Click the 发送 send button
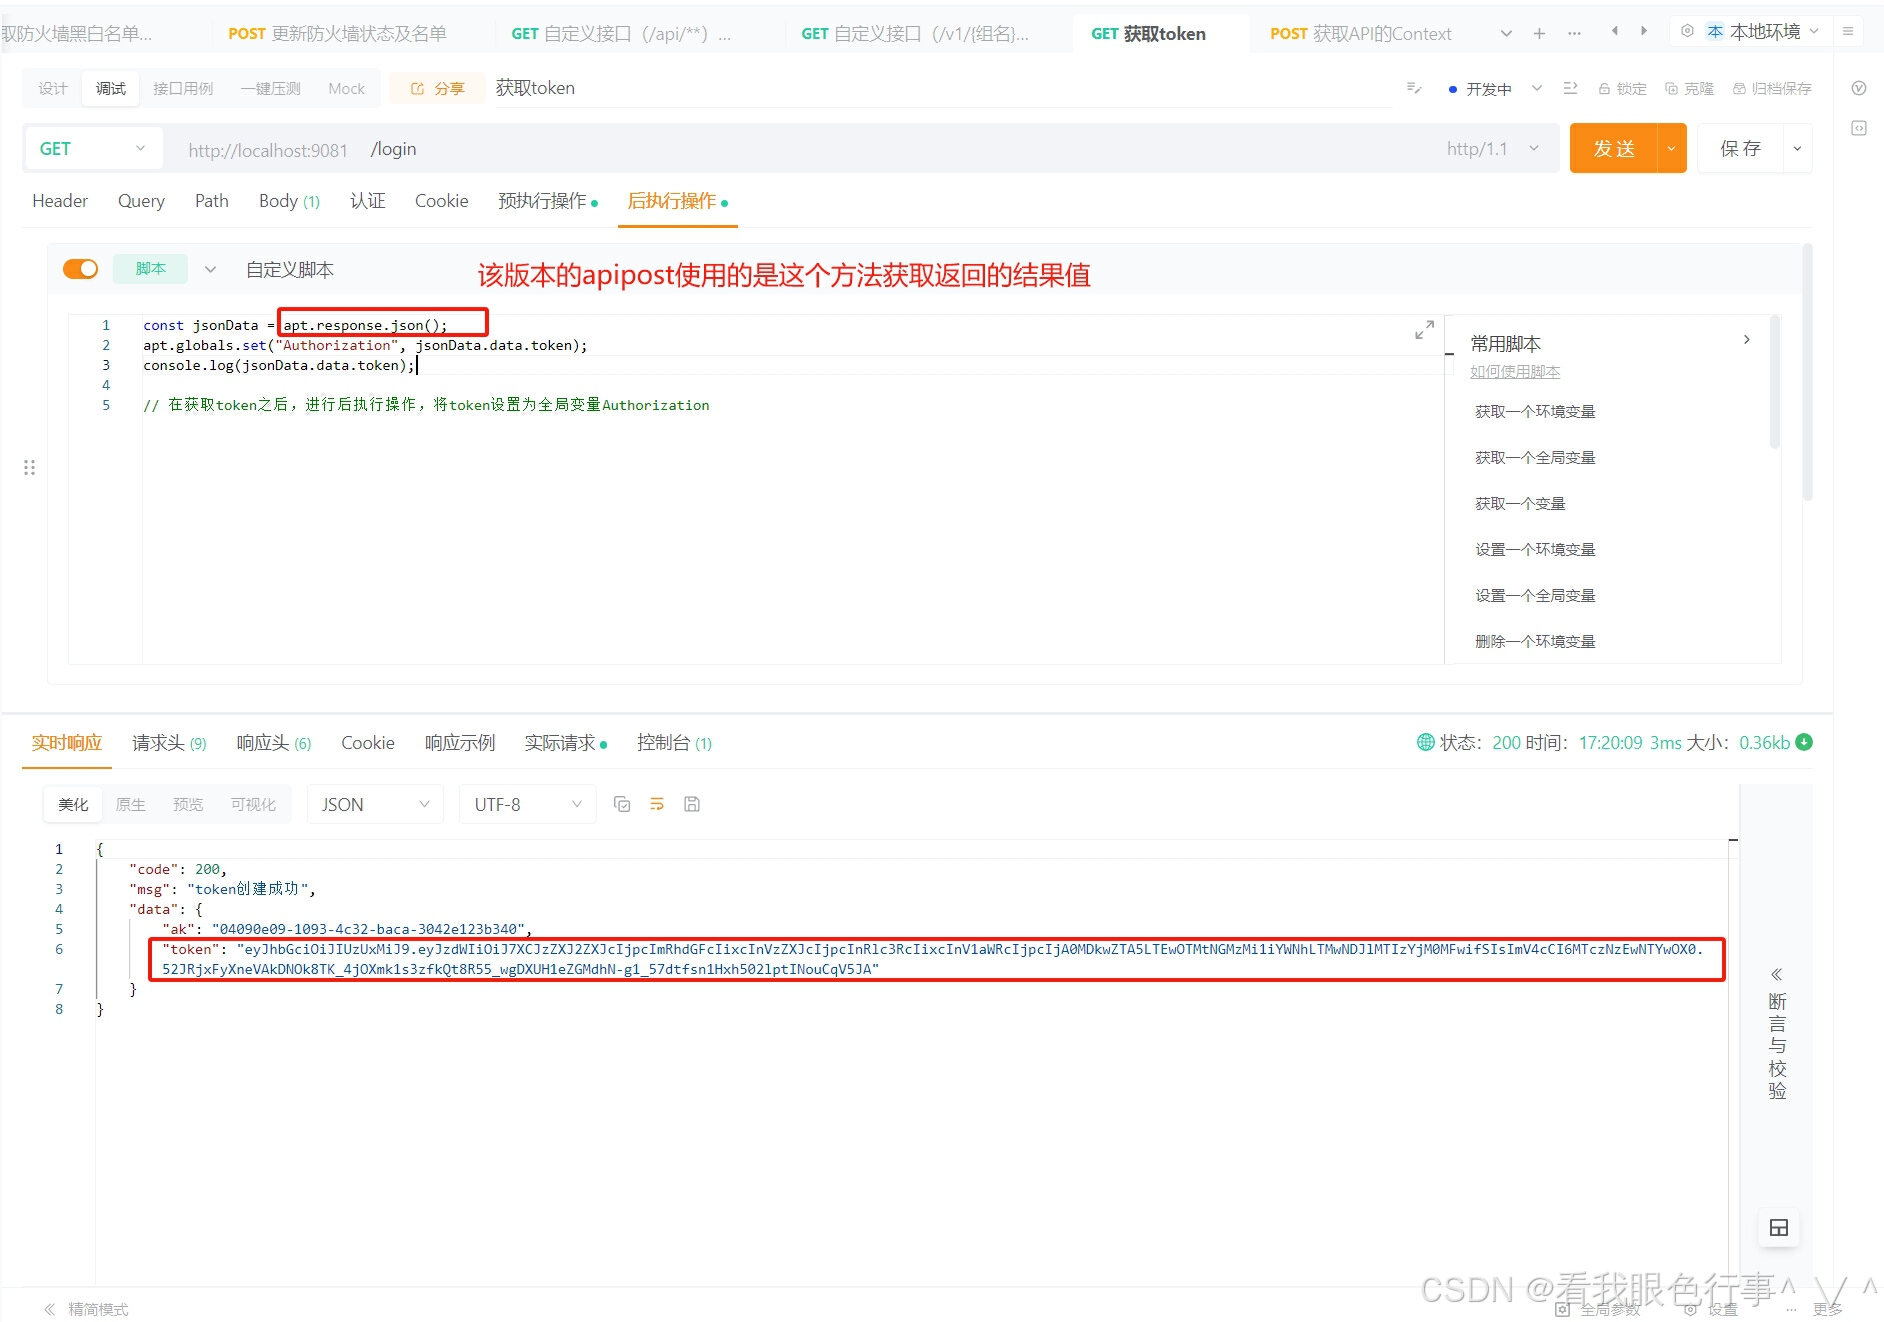1884x1322 pixels. [1613, 148]
